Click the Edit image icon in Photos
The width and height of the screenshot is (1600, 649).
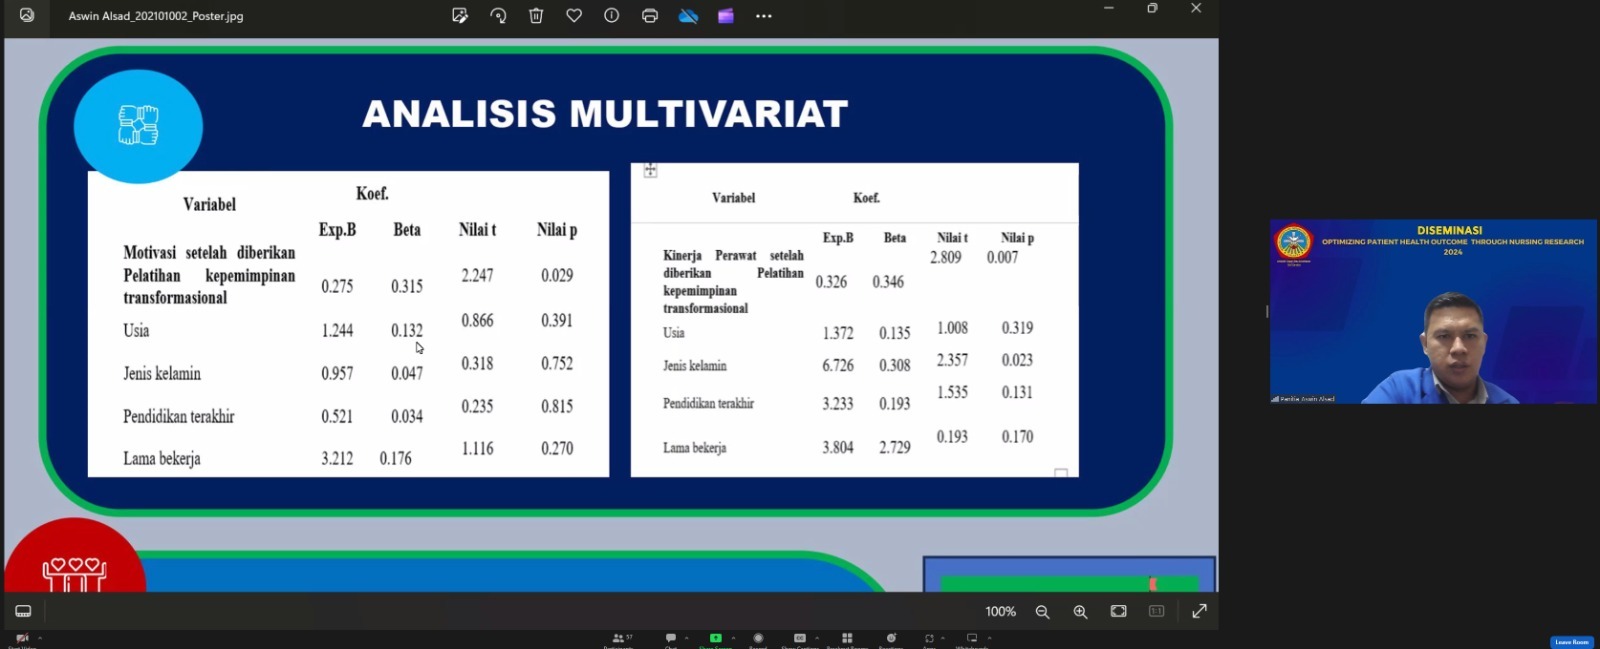click(460, 16)
